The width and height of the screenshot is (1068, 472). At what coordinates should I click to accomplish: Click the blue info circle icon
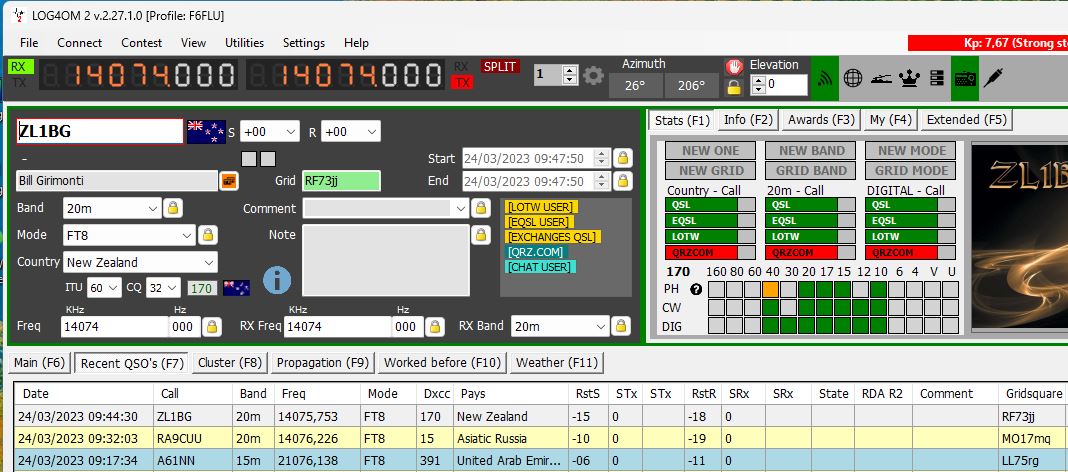pyautogui.click(x=277, y=280)
